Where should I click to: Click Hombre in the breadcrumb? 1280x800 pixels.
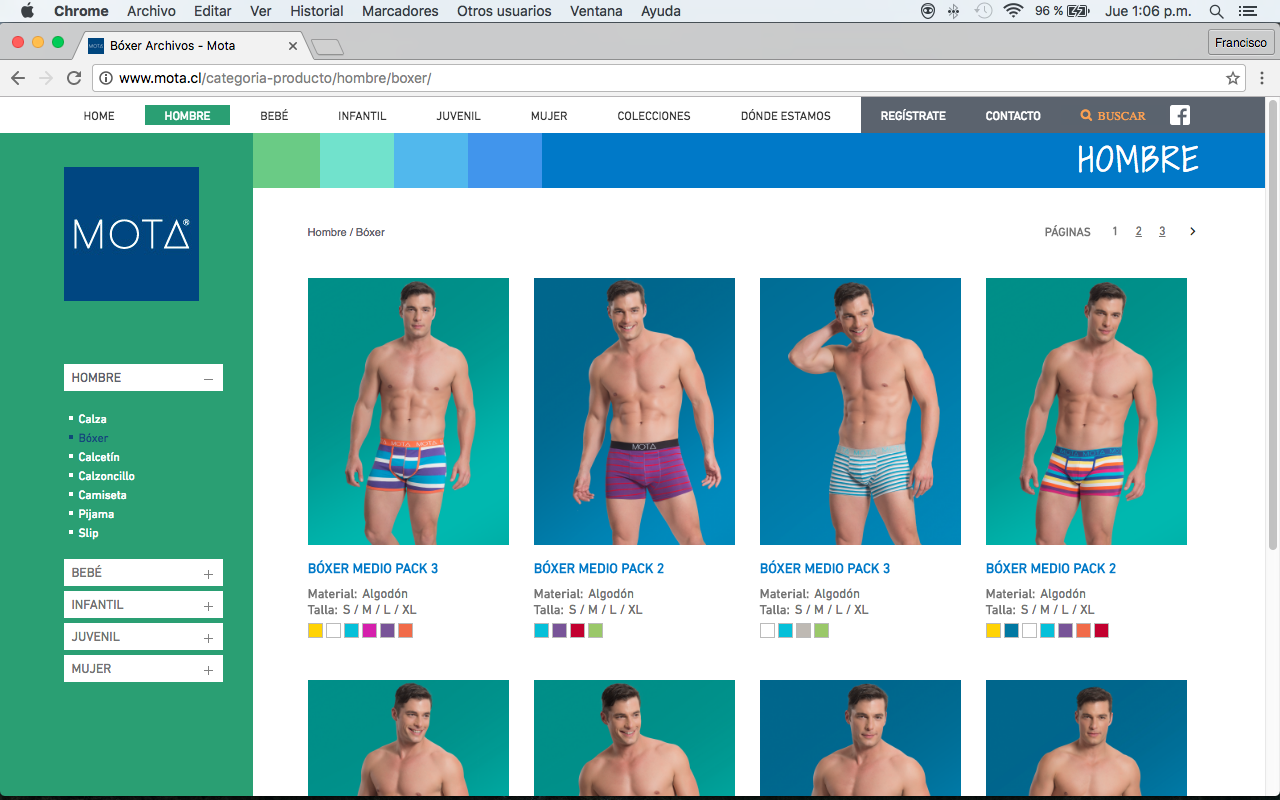(x=327, y=232)
